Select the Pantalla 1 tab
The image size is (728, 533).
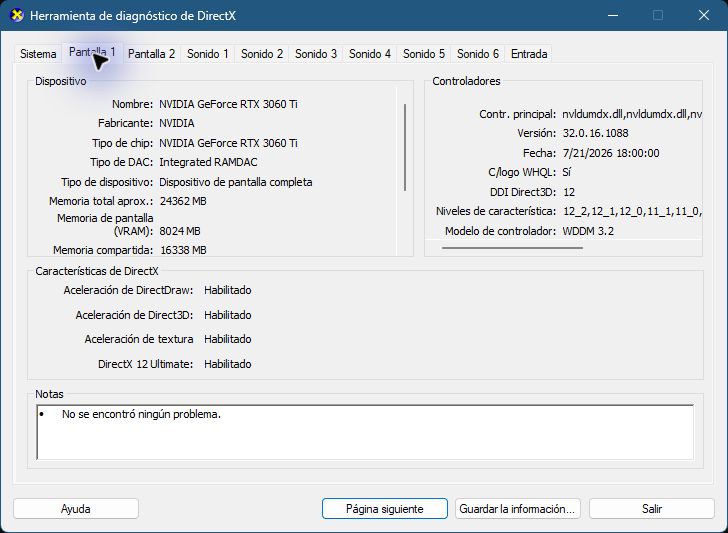[x=92, y=52]
